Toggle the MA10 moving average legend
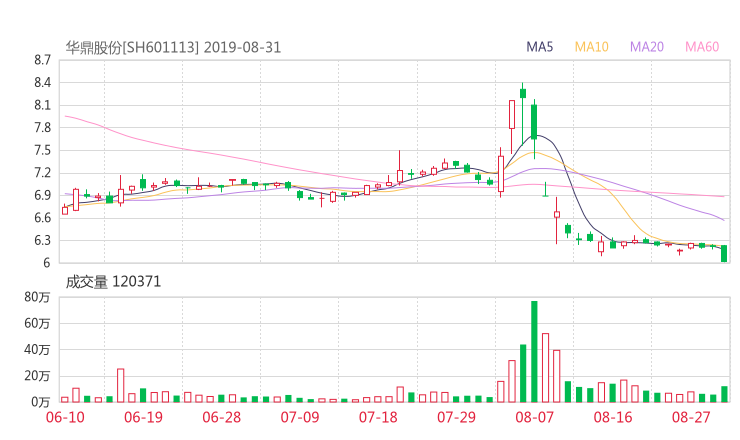Screen dimensions: 740x440 click(591, 47)
